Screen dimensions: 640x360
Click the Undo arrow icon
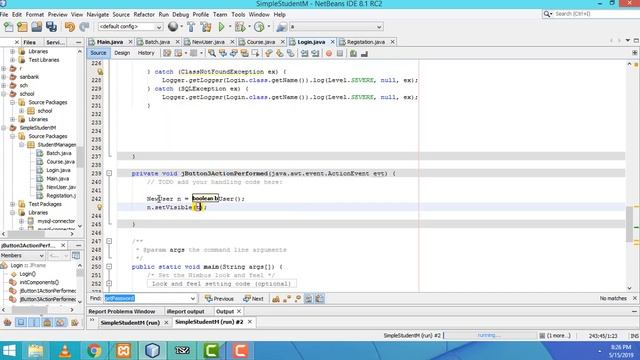[x=70, y=27]
